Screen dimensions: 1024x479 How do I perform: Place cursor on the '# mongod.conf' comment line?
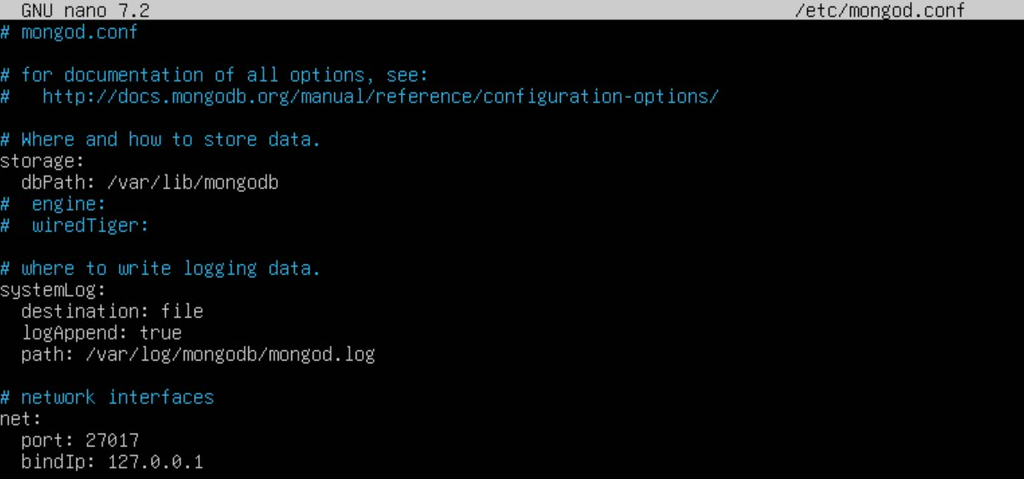click(x=69, y=32)
